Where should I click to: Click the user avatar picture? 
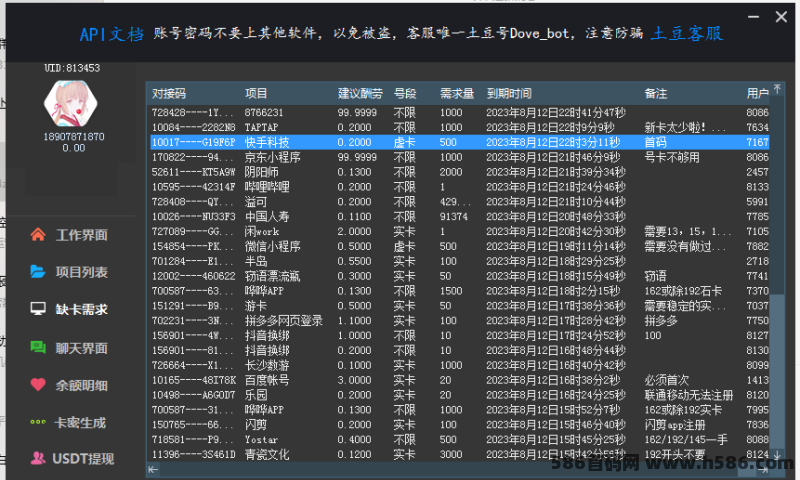coord(70,104)
